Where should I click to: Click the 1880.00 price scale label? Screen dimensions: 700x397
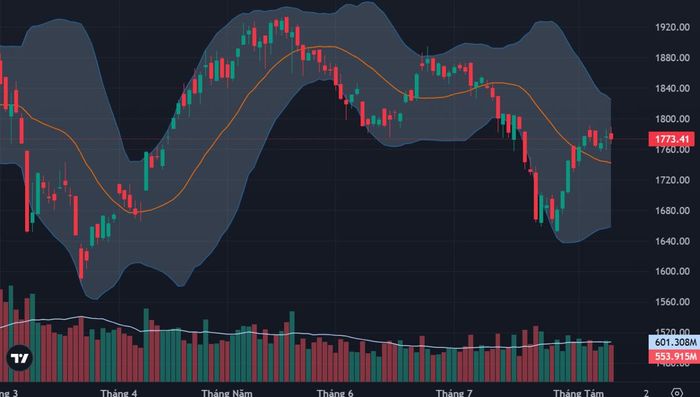[x=672, y=58]
